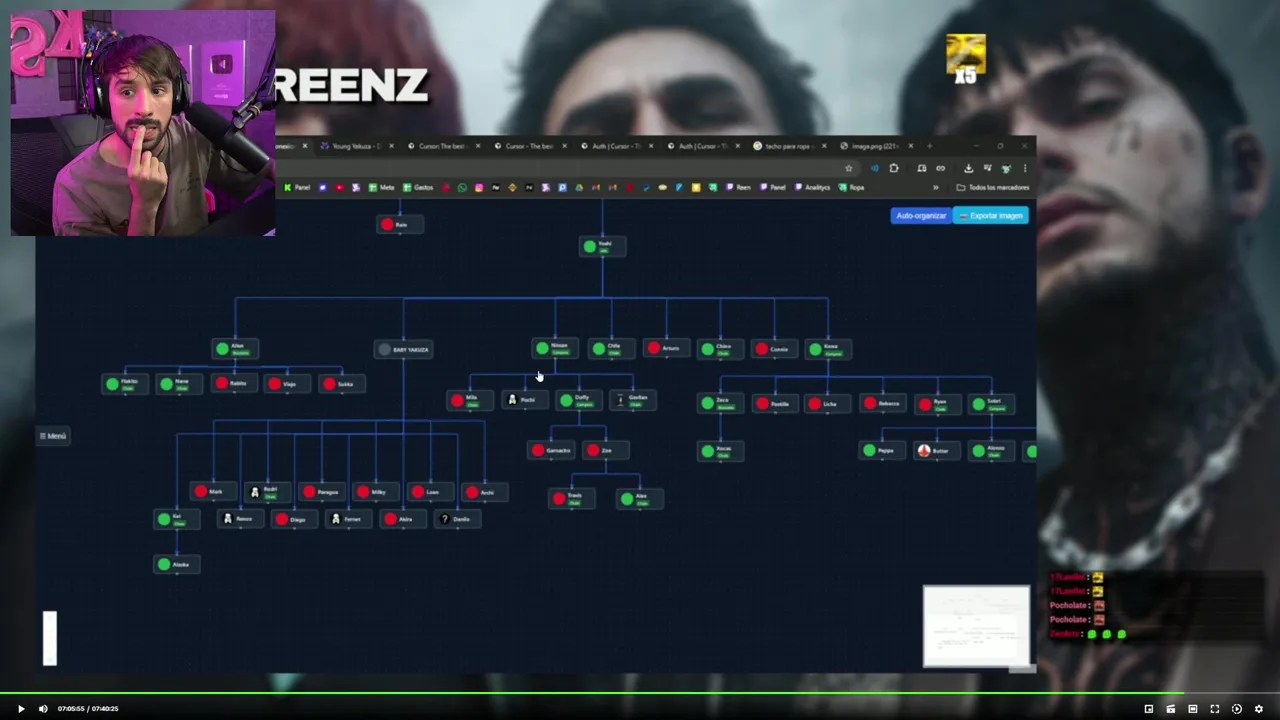Viewport: 1280px width, 720px height.
Task: Seek using the green video progress bar
Action: [x=640, y=693]
